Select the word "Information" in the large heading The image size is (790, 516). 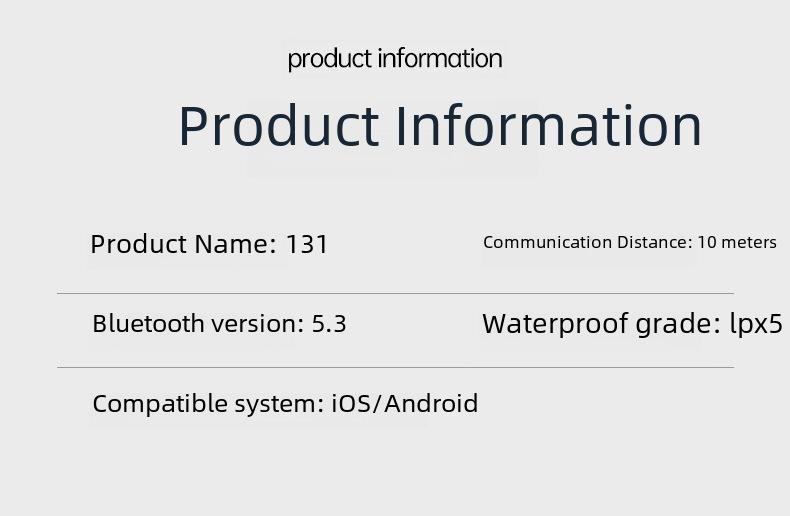[549, 125]
